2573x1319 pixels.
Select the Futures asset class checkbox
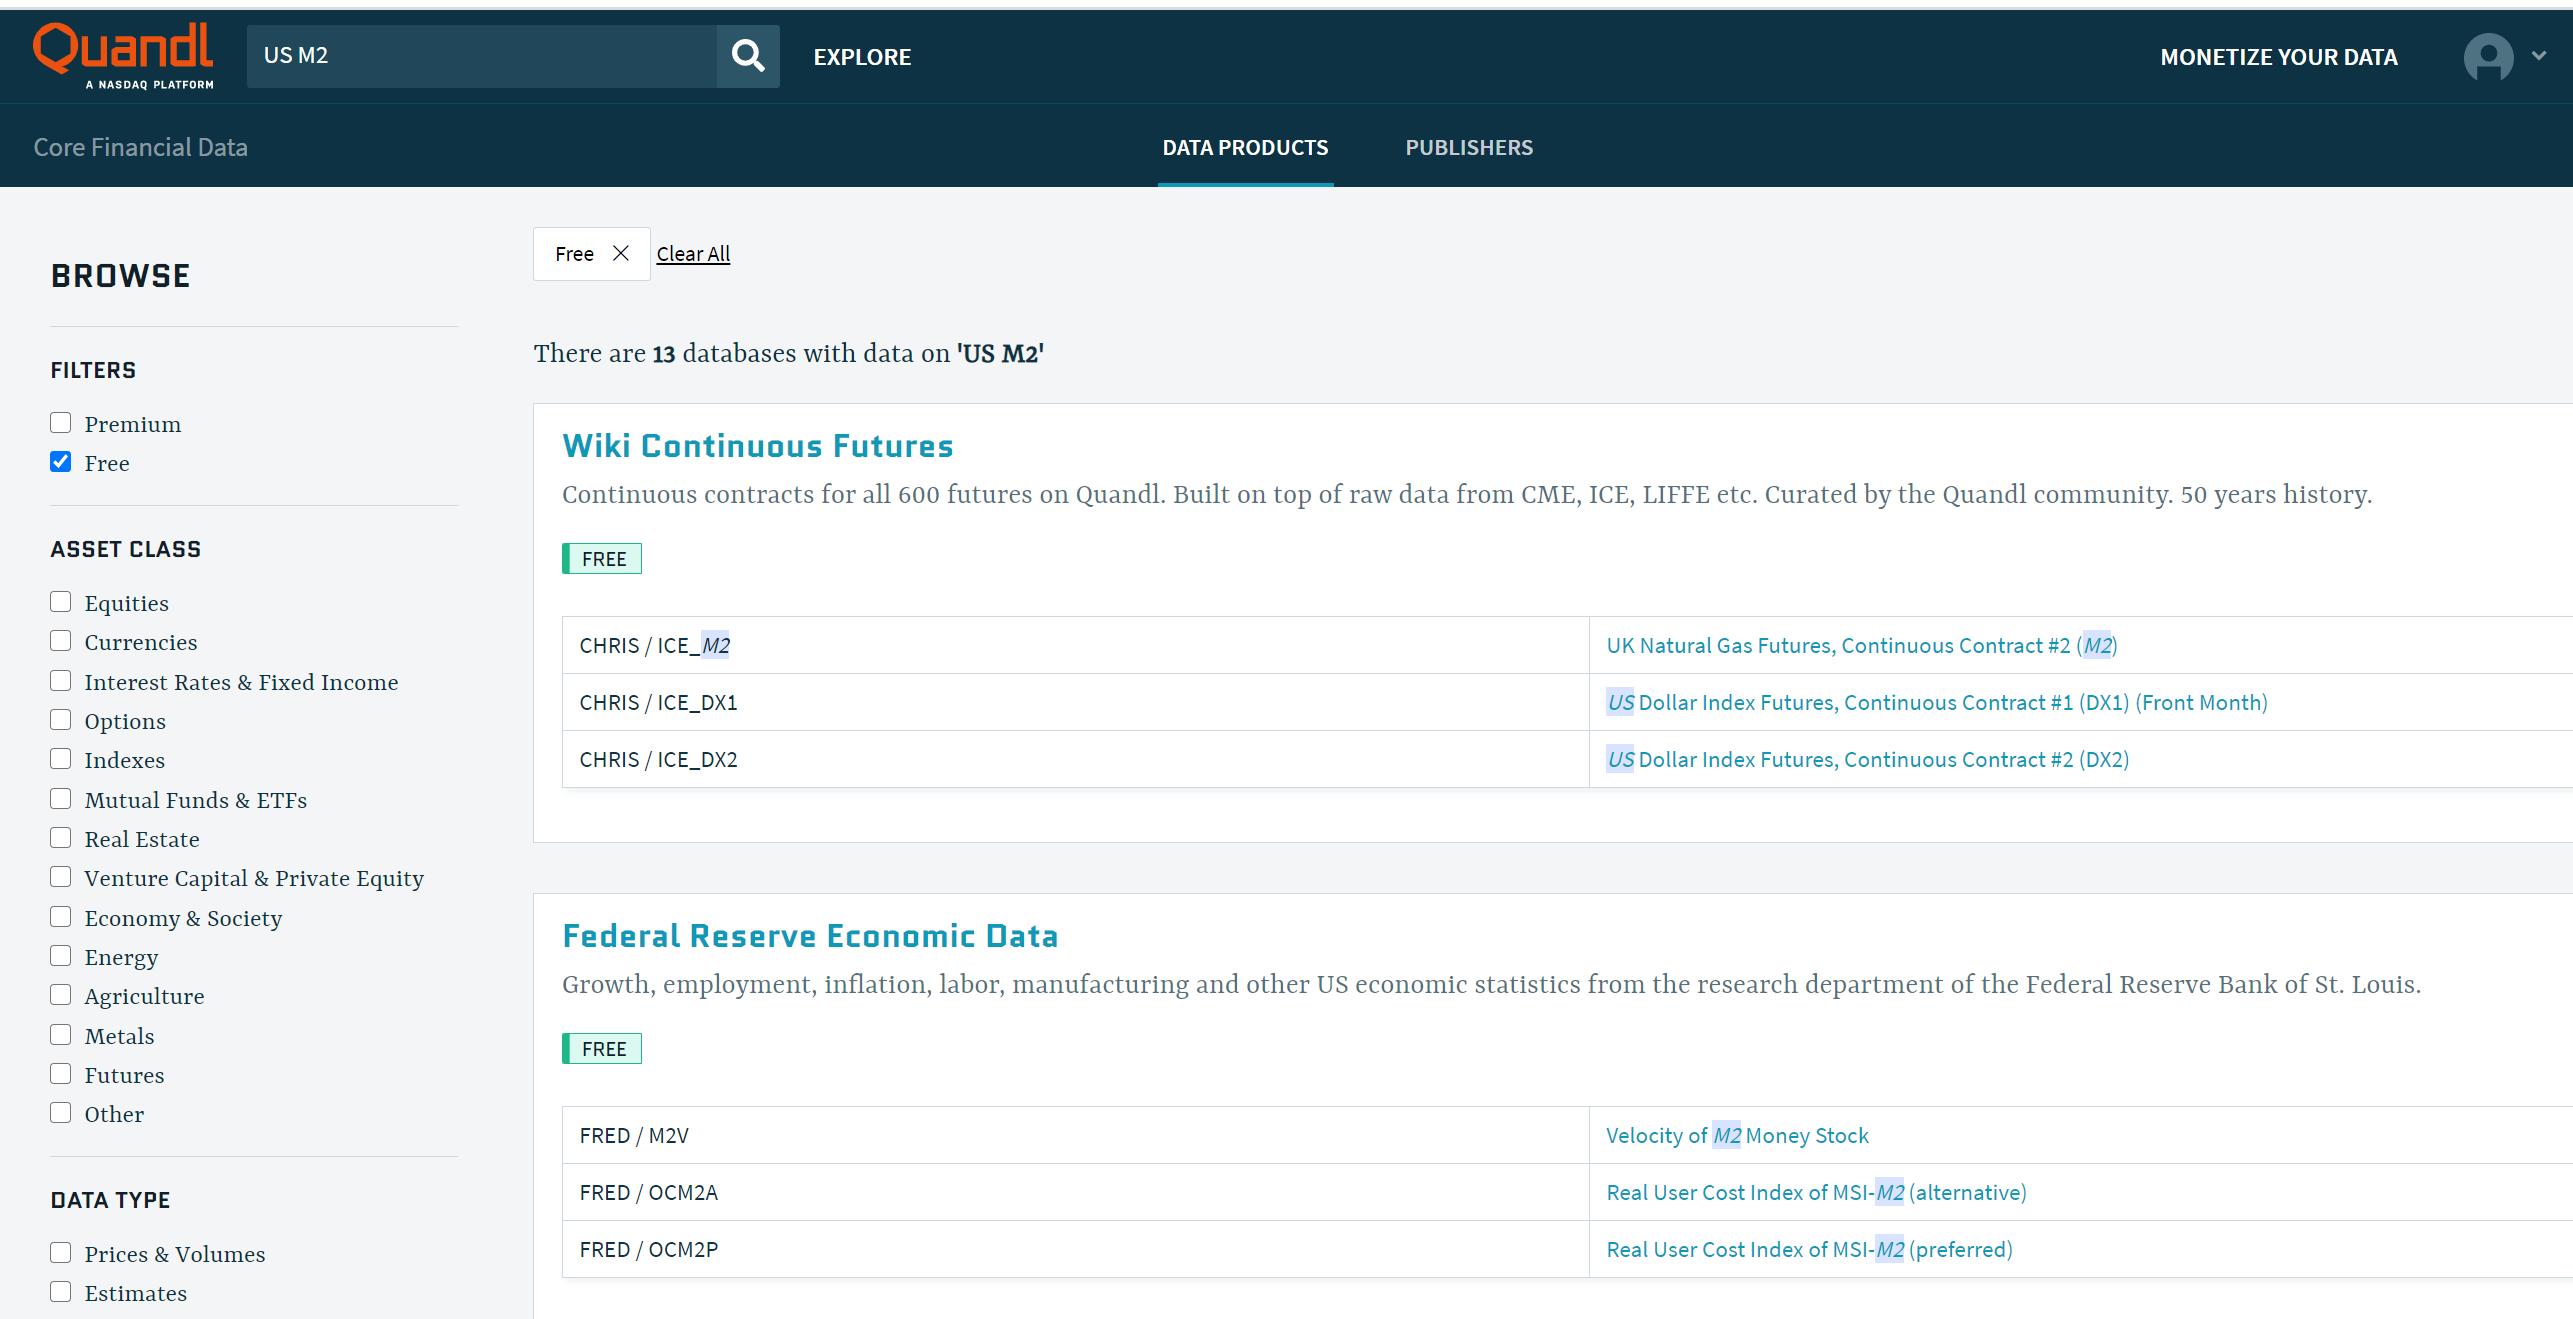(x=61, y=1074)
